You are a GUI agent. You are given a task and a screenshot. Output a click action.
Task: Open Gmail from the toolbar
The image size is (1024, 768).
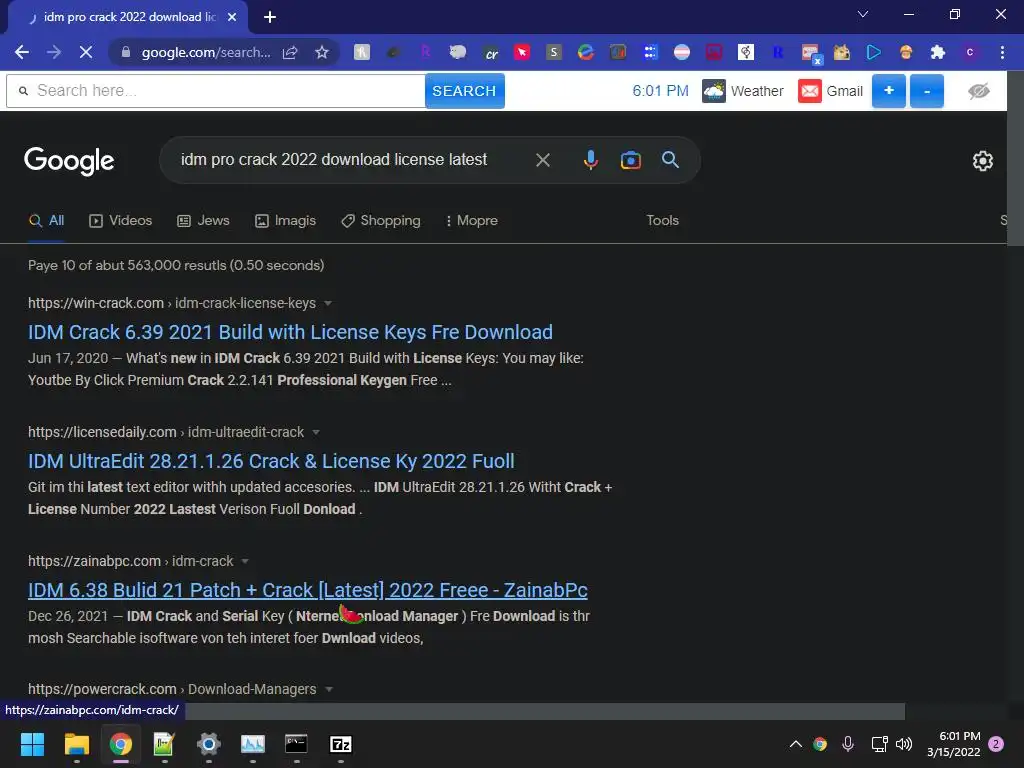coord(830,91)
